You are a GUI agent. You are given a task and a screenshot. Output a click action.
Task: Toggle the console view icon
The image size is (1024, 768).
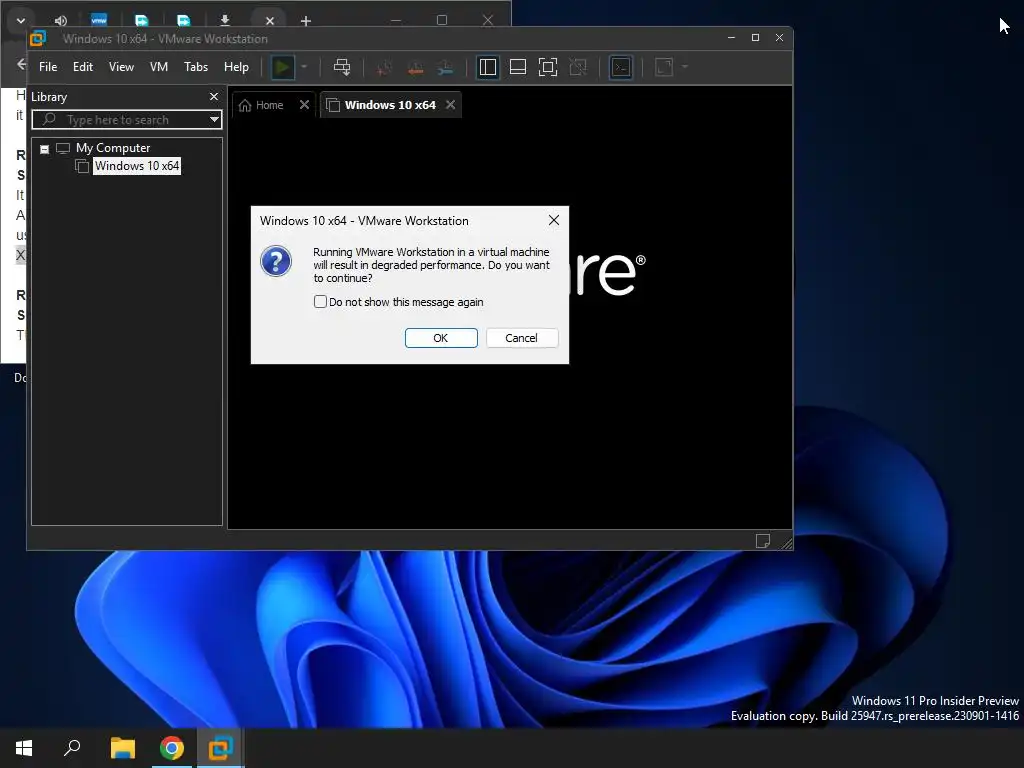point(621,67)
